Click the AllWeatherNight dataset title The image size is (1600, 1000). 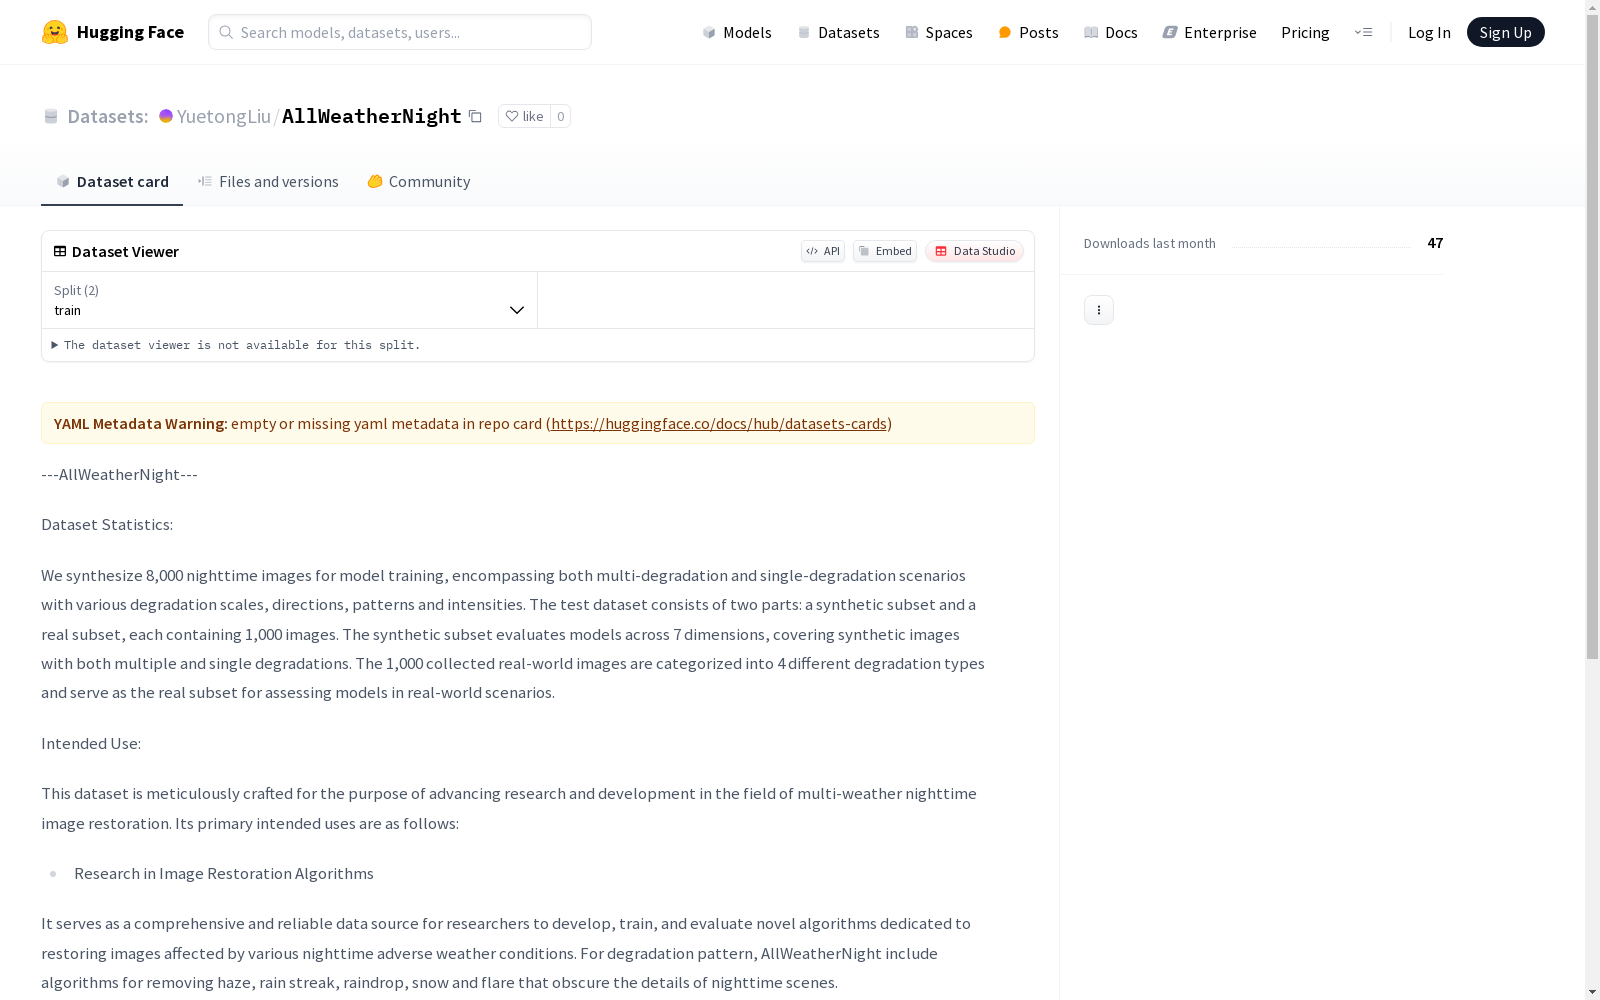pos(372,116)
